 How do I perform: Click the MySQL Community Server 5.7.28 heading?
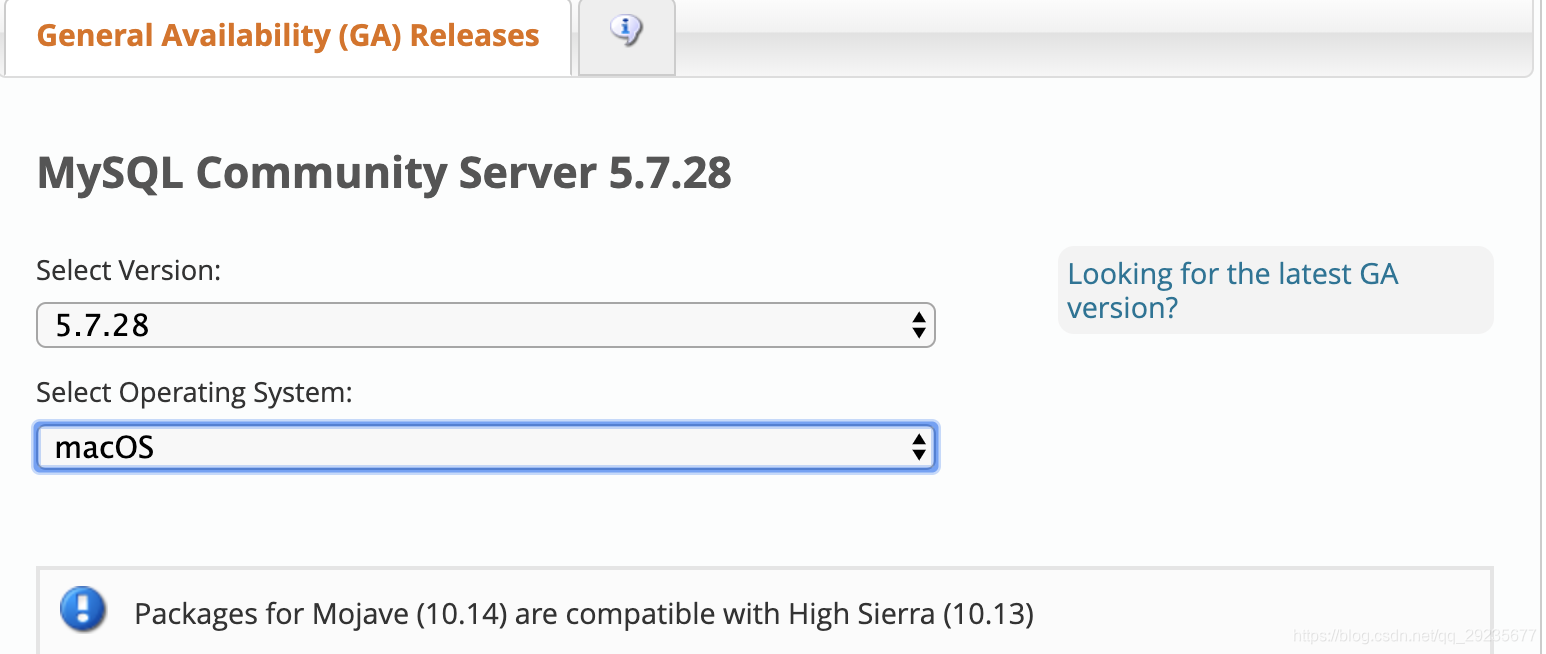(x=383, y=172)
